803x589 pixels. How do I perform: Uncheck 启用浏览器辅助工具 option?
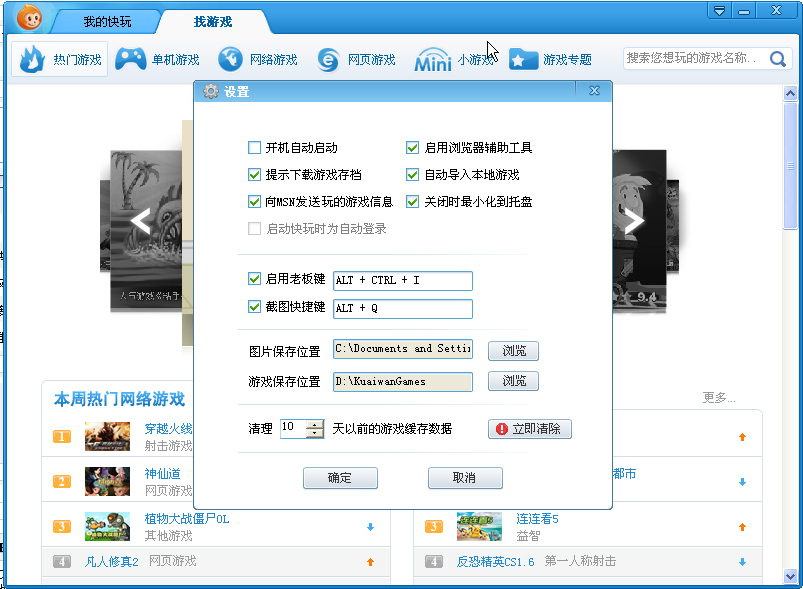tap(412, 148)
